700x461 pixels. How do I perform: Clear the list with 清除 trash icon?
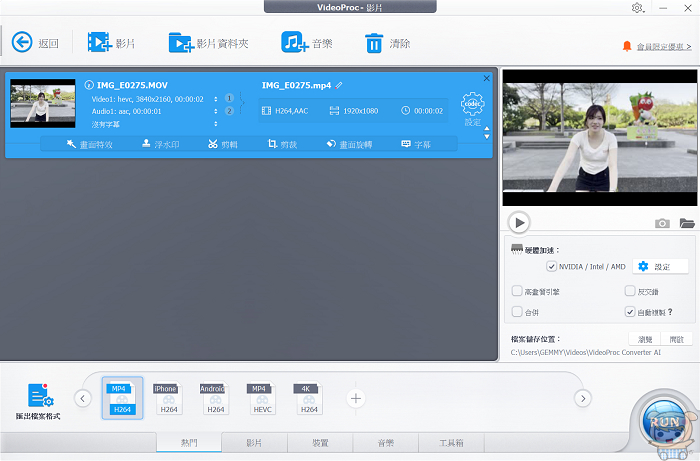coord(374,42)
